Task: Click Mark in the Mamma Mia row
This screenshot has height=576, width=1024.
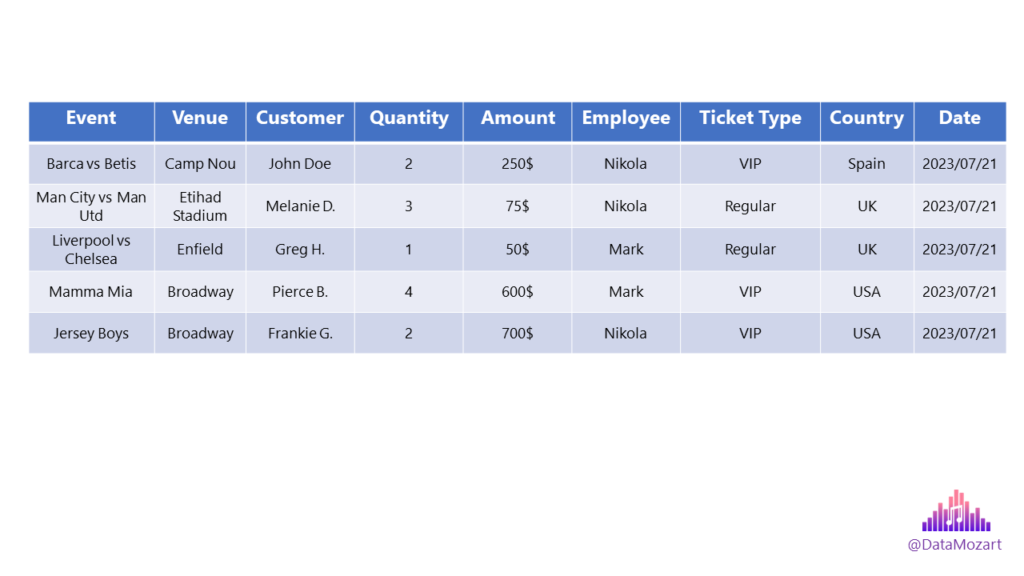Action: click(x=626, y=292)
